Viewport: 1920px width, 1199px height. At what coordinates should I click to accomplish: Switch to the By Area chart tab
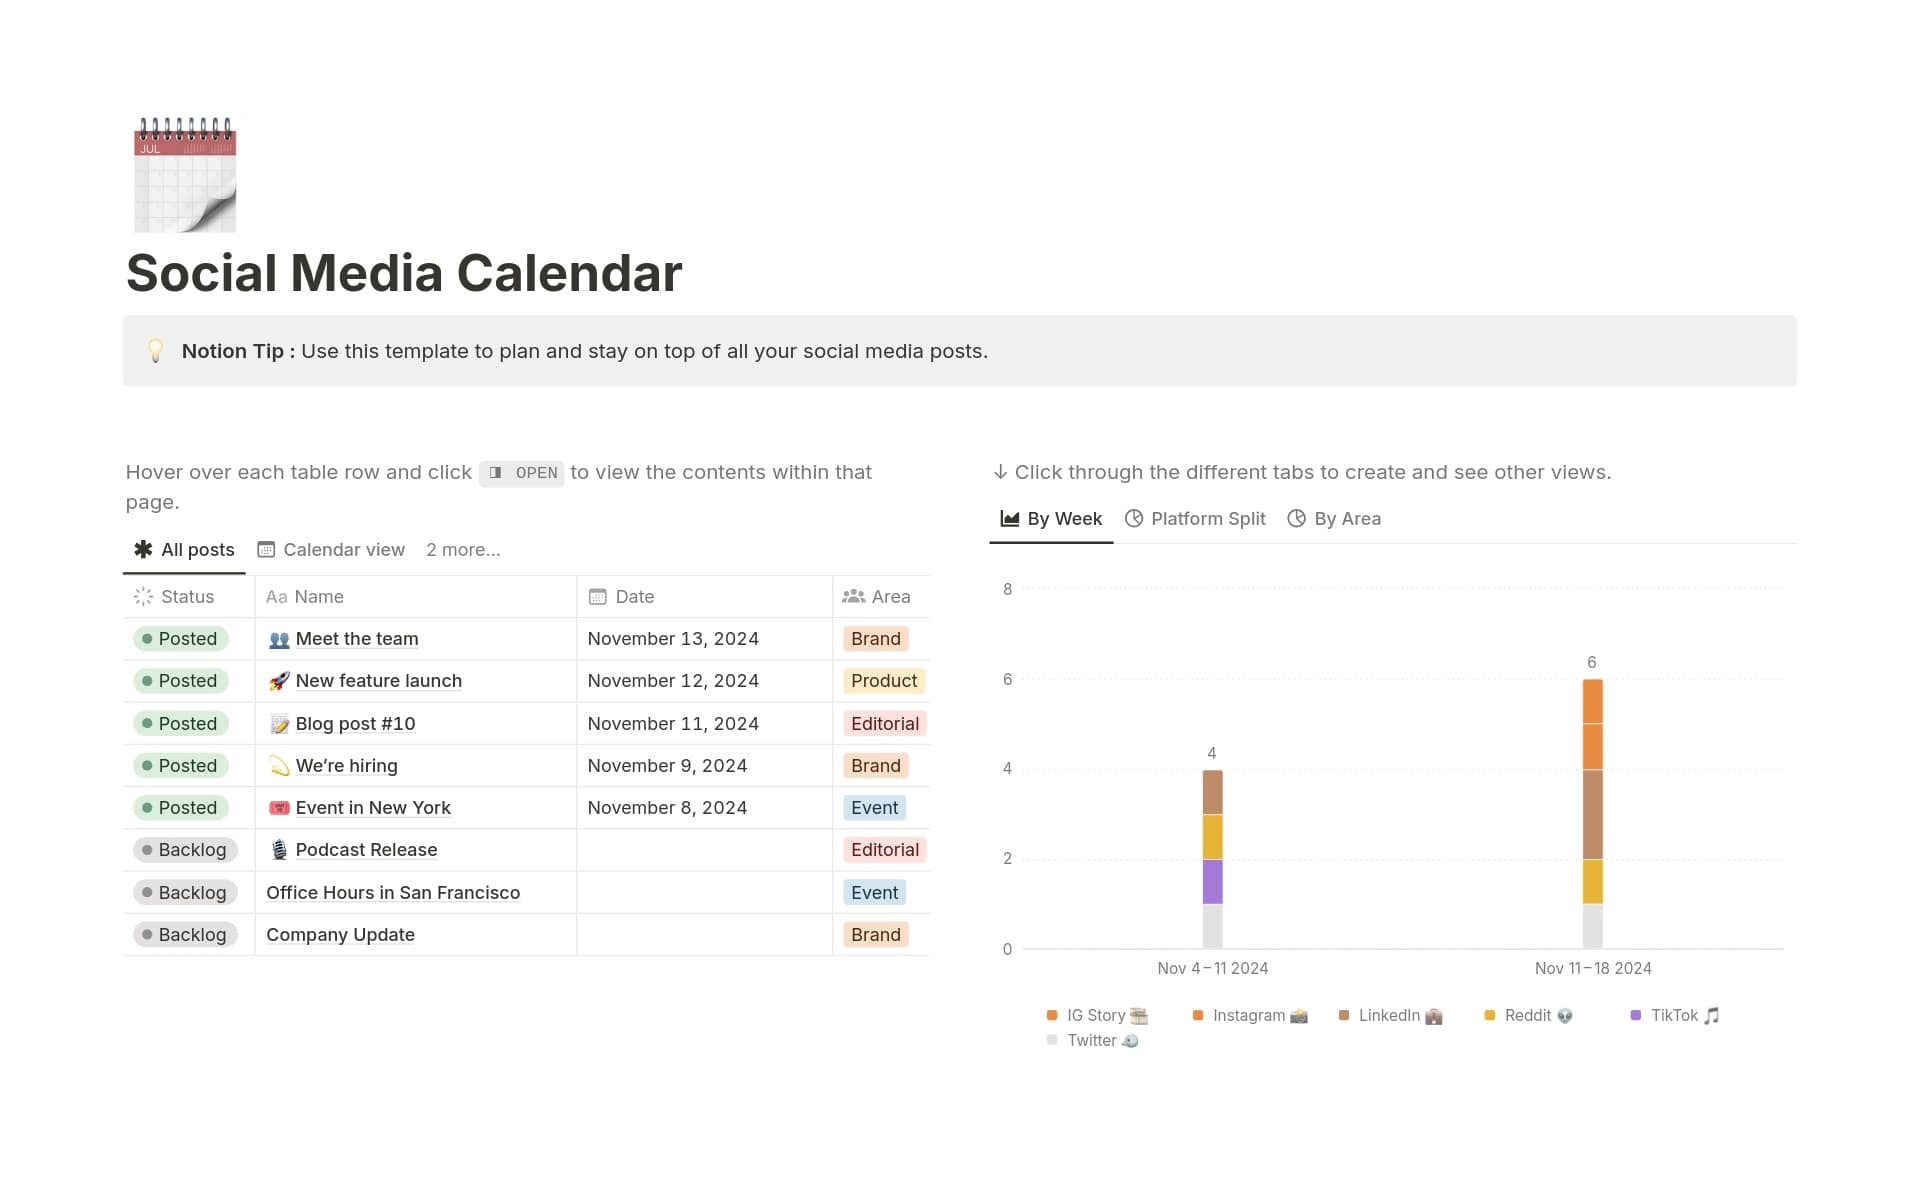(x=1334, y=518)
